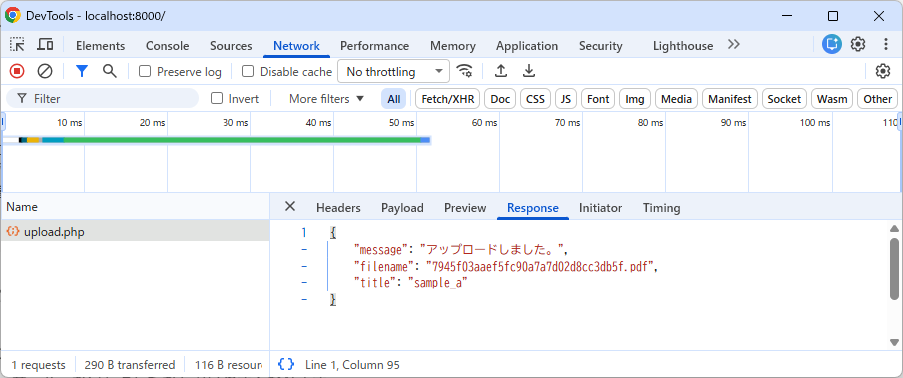Filter by Wasm requests
The image size is (903, 378).
pyautogui.click(x=832, y=99)
